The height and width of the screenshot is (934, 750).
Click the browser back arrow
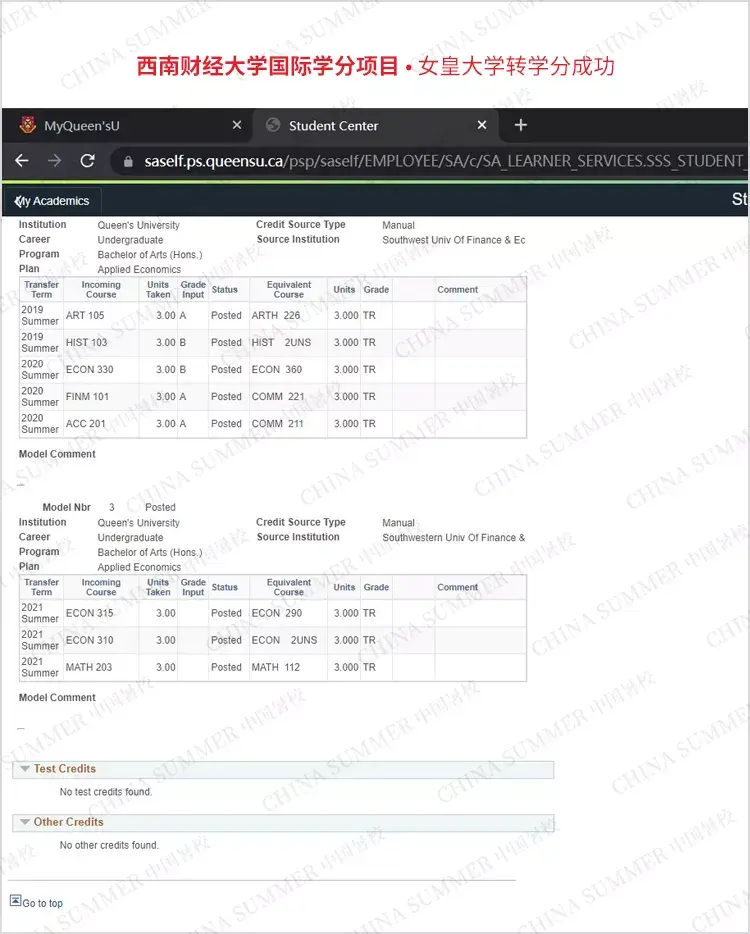(x=22, y=161)
